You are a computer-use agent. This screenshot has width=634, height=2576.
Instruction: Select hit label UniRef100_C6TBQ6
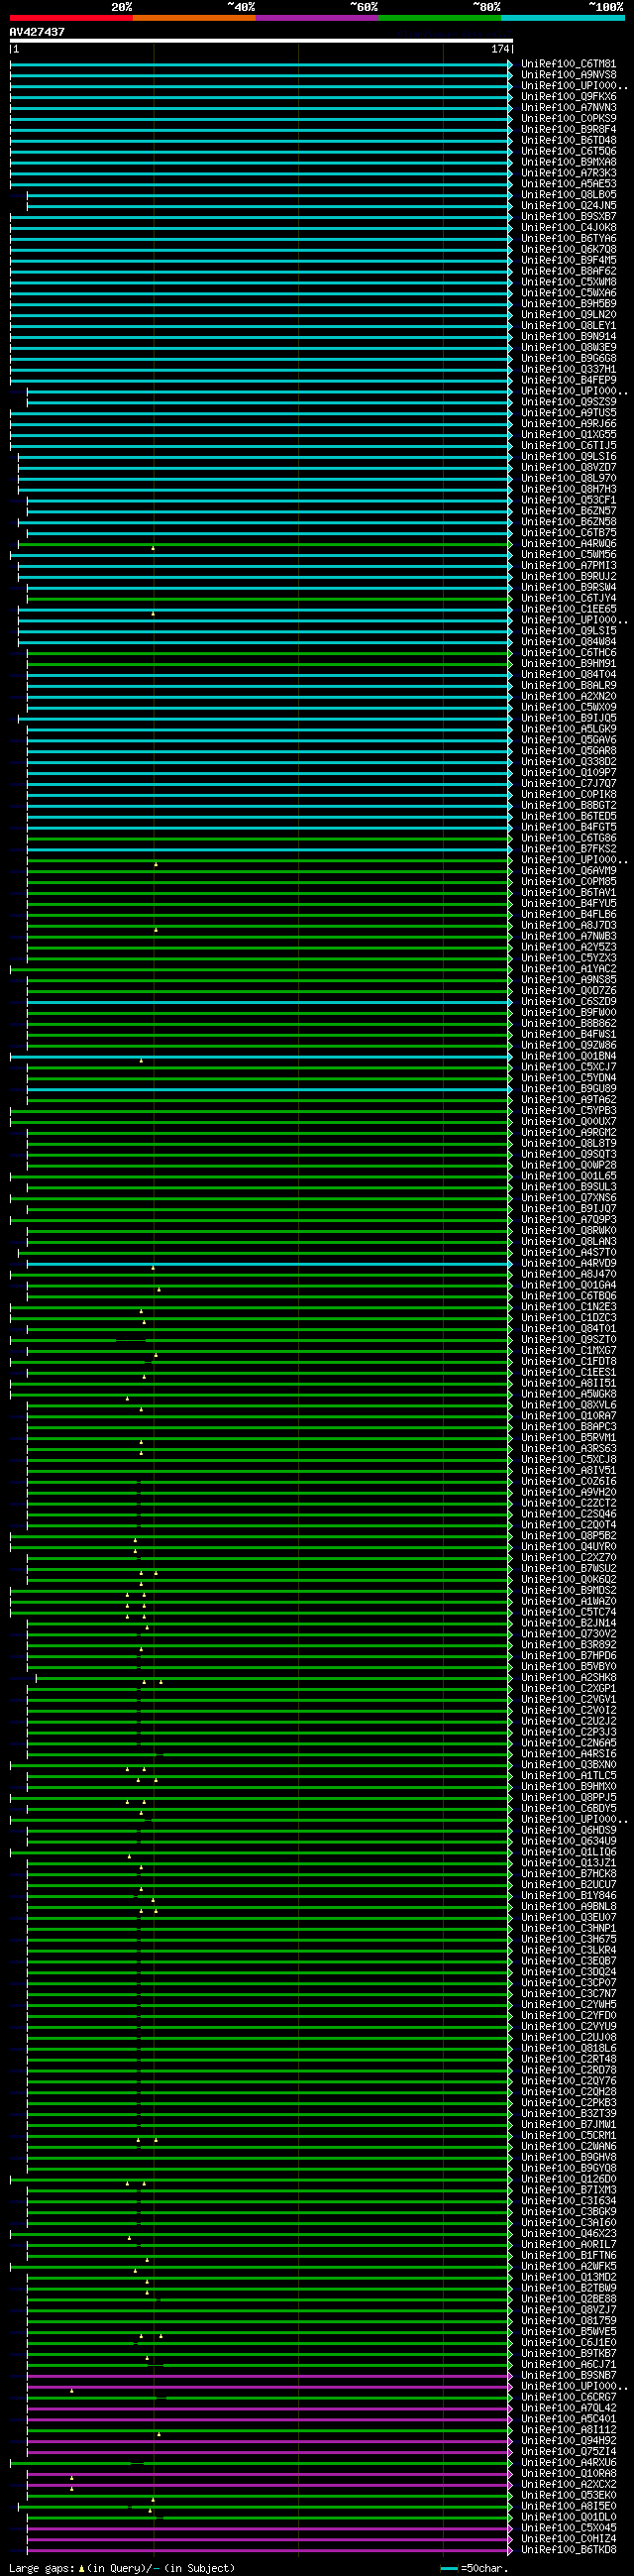click(568, 1297)
